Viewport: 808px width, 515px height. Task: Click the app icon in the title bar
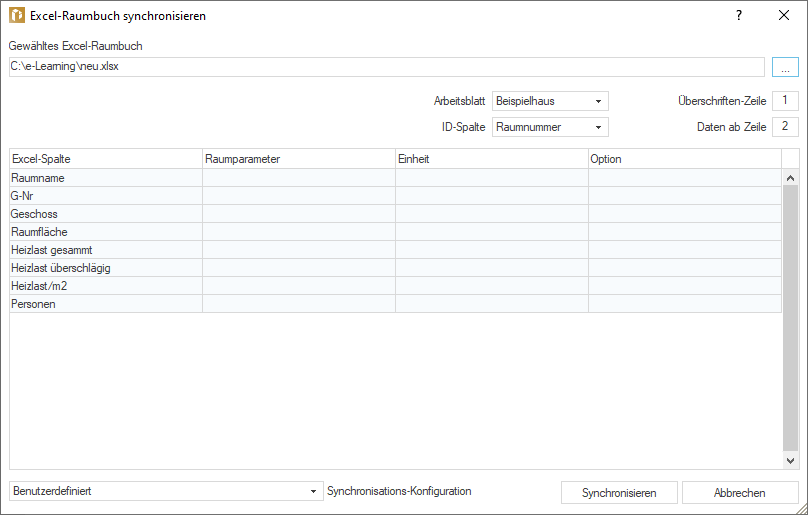click(16, 15)
